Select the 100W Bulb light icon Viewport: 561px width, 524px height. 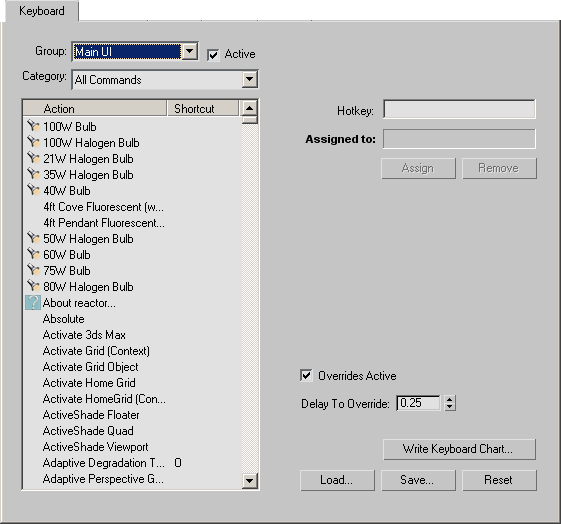[x=33, y=126]
